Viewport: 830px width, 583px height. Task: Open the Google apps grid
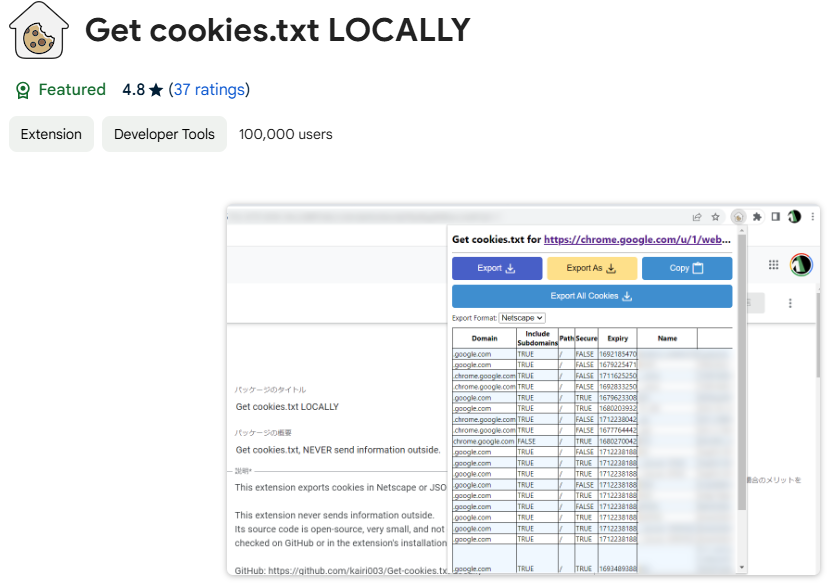point(773,265)
